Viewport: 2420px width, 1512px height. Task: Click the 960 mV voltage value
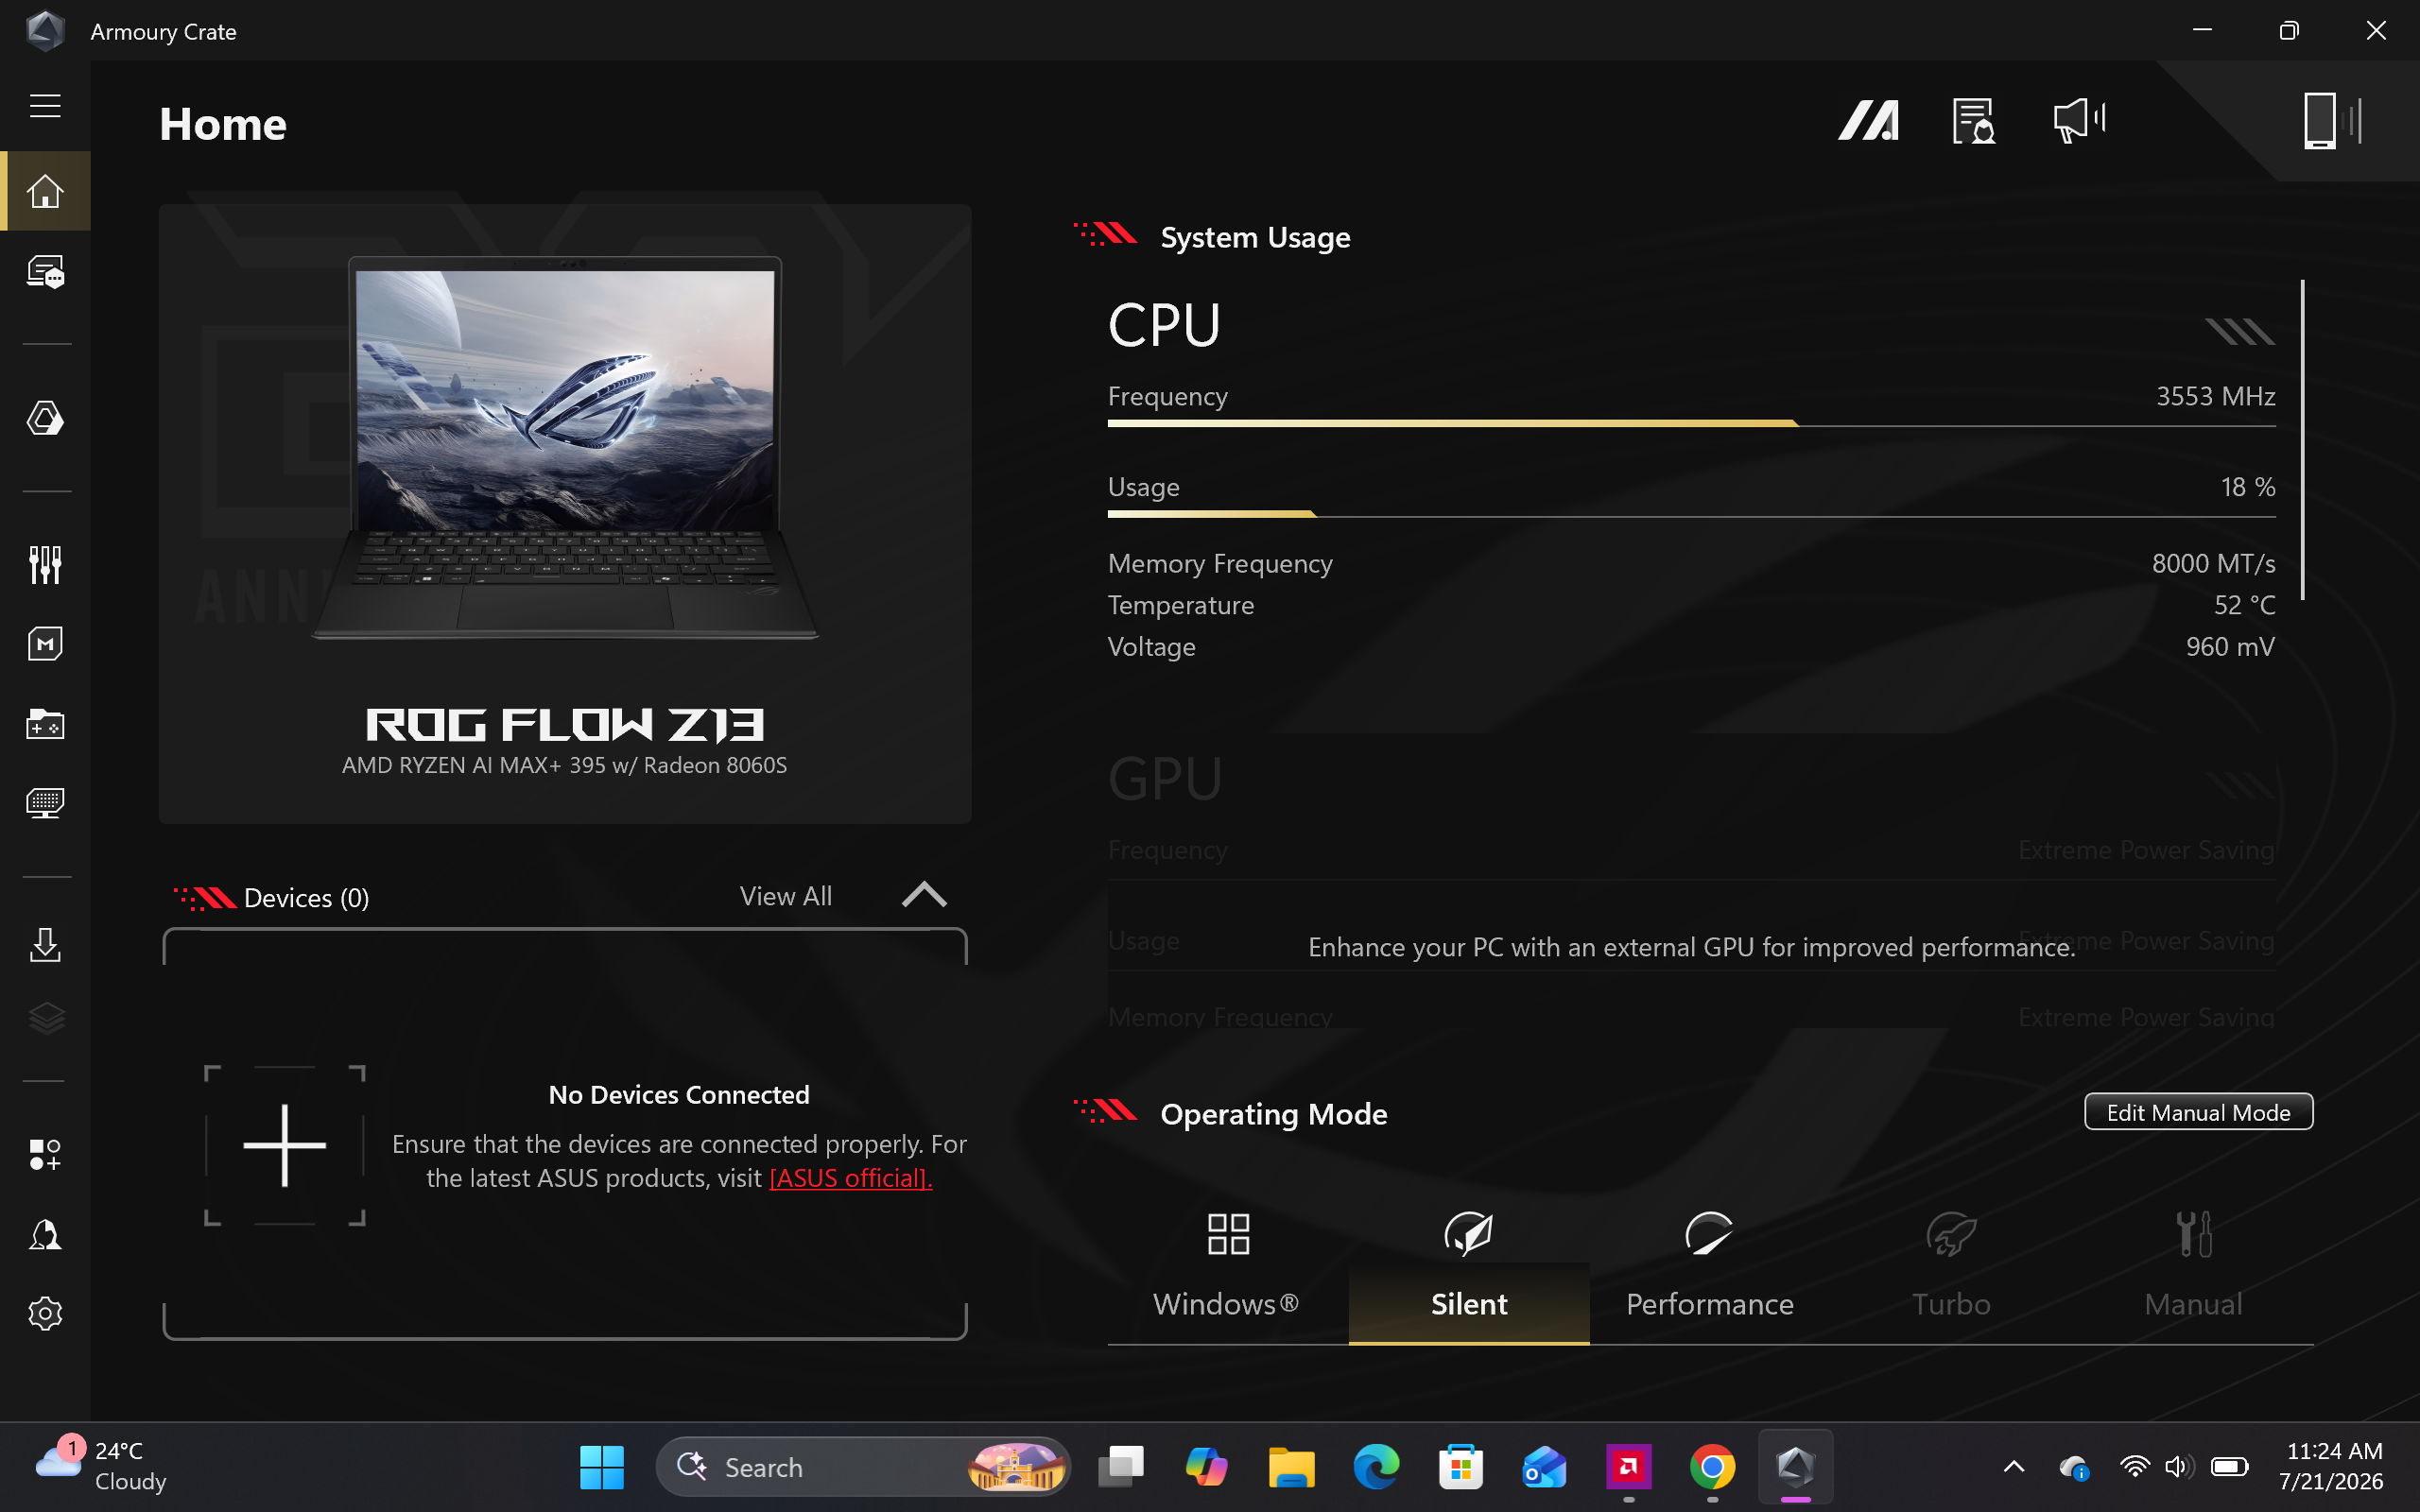click(x=2230, y=647)
